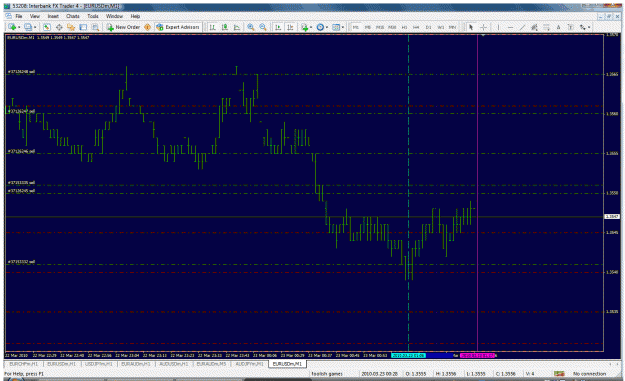Image resolution: width=625 pixels, height=381 pixels.
Task: Toggle chart shift from right edge
Action: coord(290,27)
